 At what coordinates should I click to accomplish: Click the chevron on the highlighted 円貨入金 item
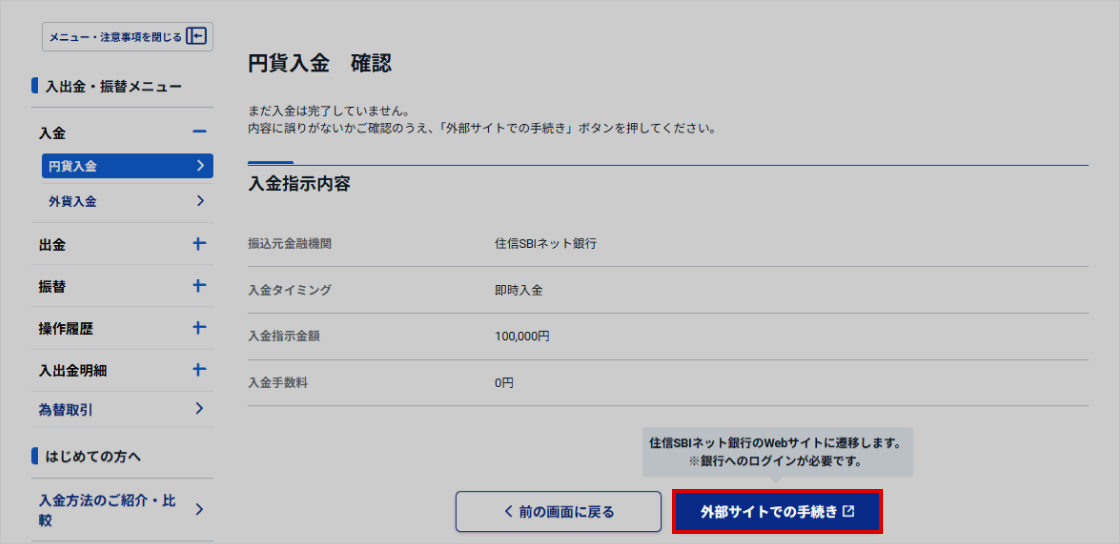click(200, 166)
